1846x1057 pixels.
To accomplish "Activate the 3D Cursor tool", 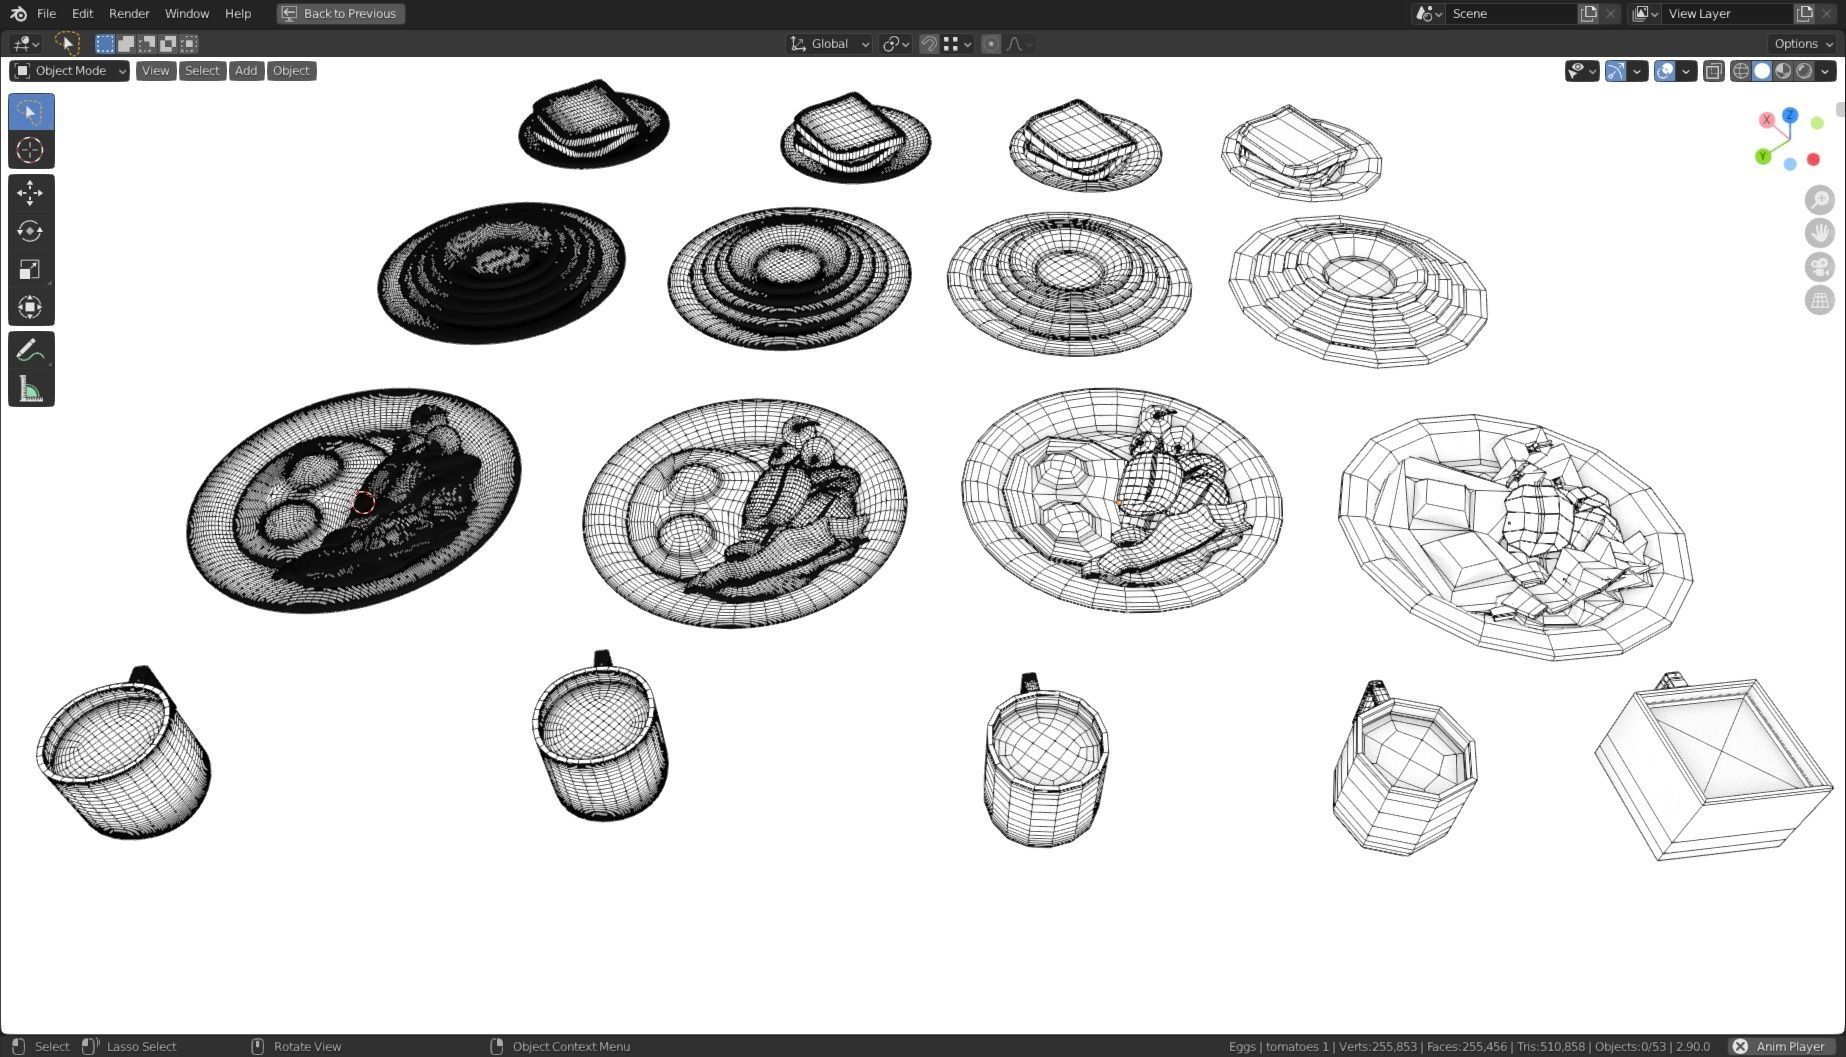I will pos(31,150).
